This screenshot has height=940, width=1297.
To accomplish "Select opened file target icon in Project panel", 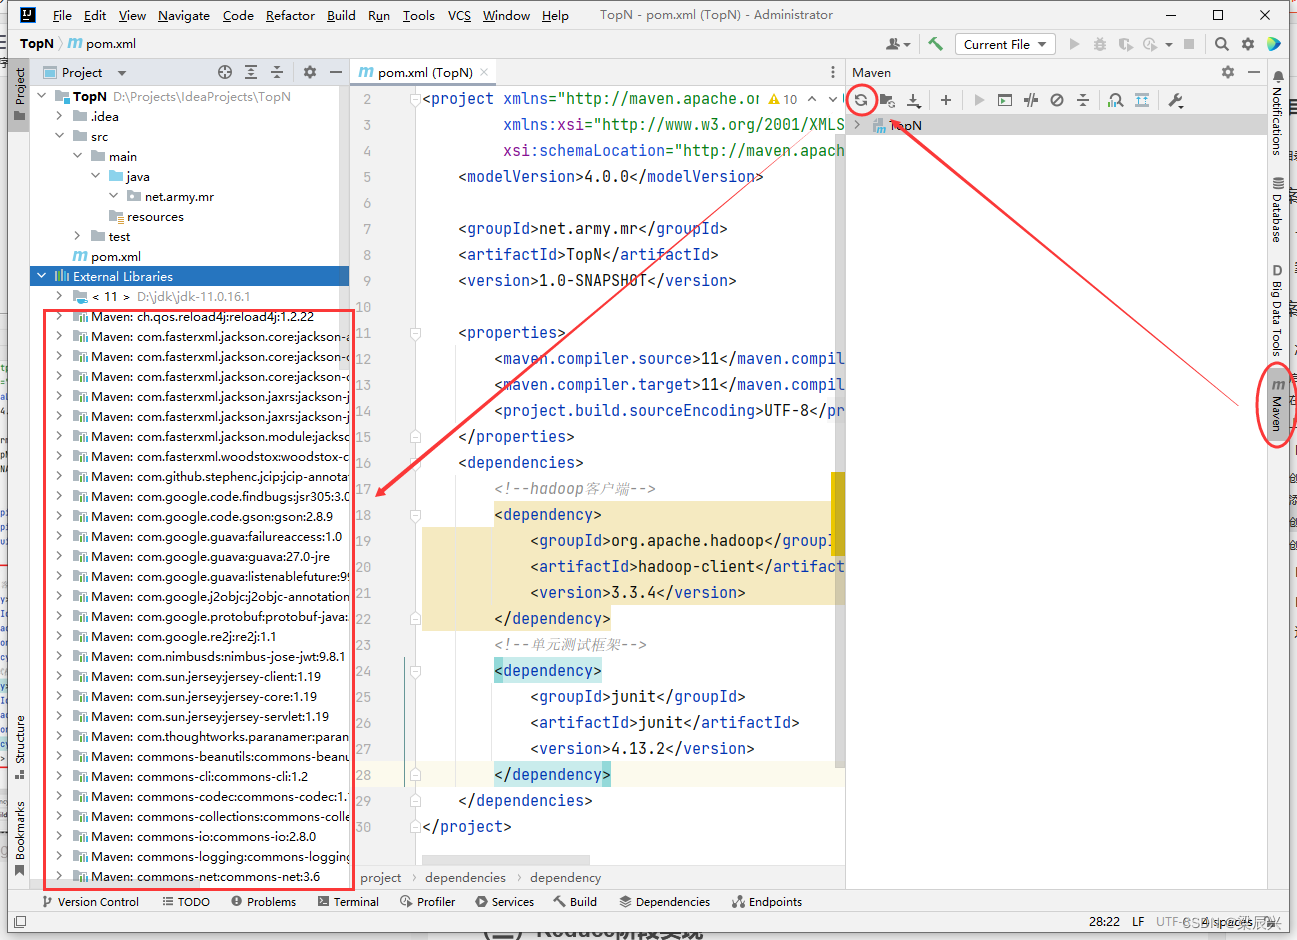I will pos(225,72).
